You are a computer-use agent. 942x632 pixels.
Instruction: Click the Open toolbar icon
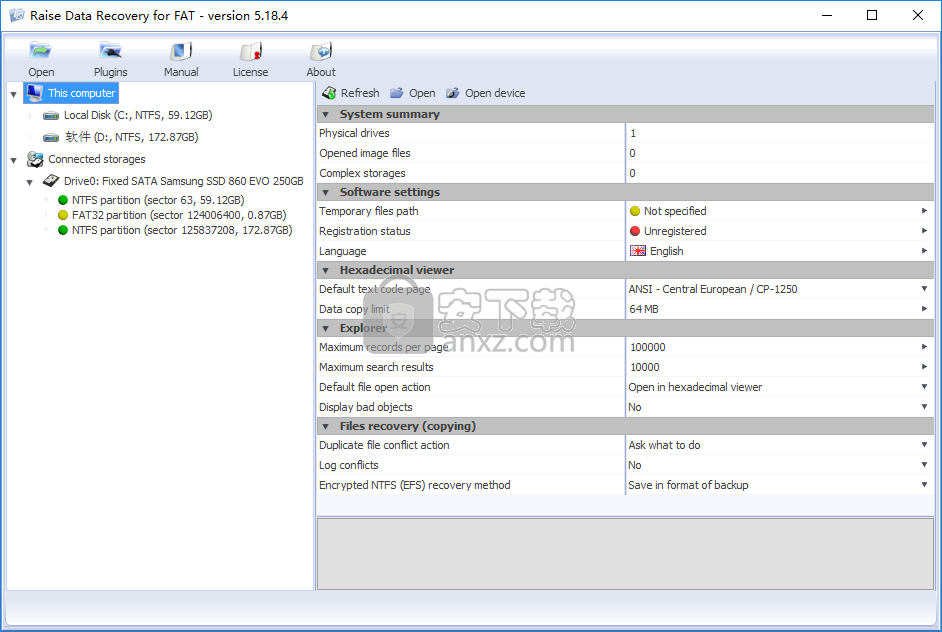[41, 51]
